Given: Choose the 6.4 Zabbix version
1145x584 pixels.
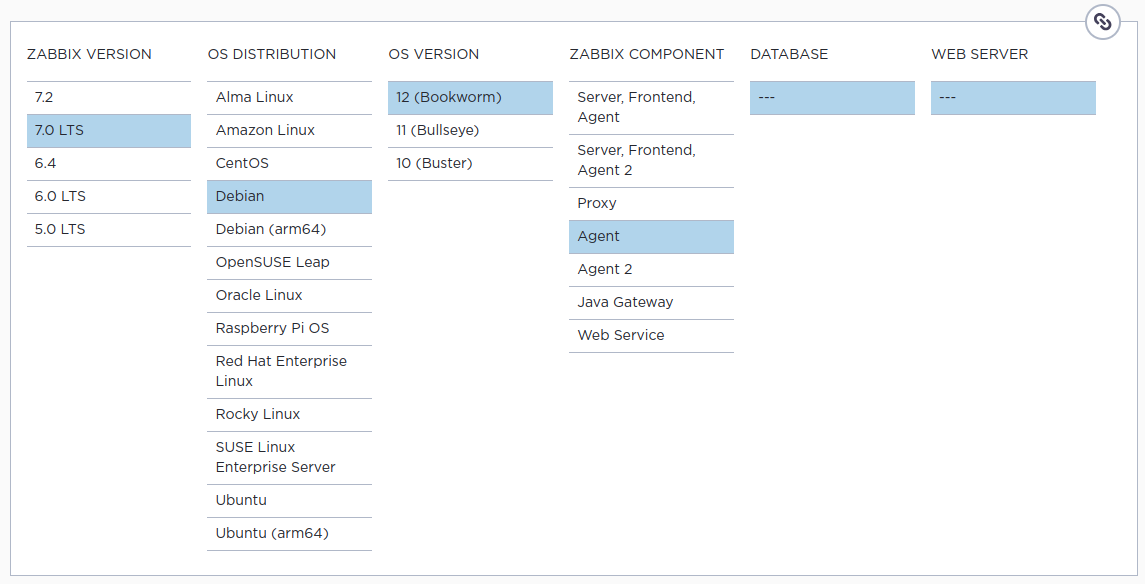Looking at the screenshot, I should 108,163.
